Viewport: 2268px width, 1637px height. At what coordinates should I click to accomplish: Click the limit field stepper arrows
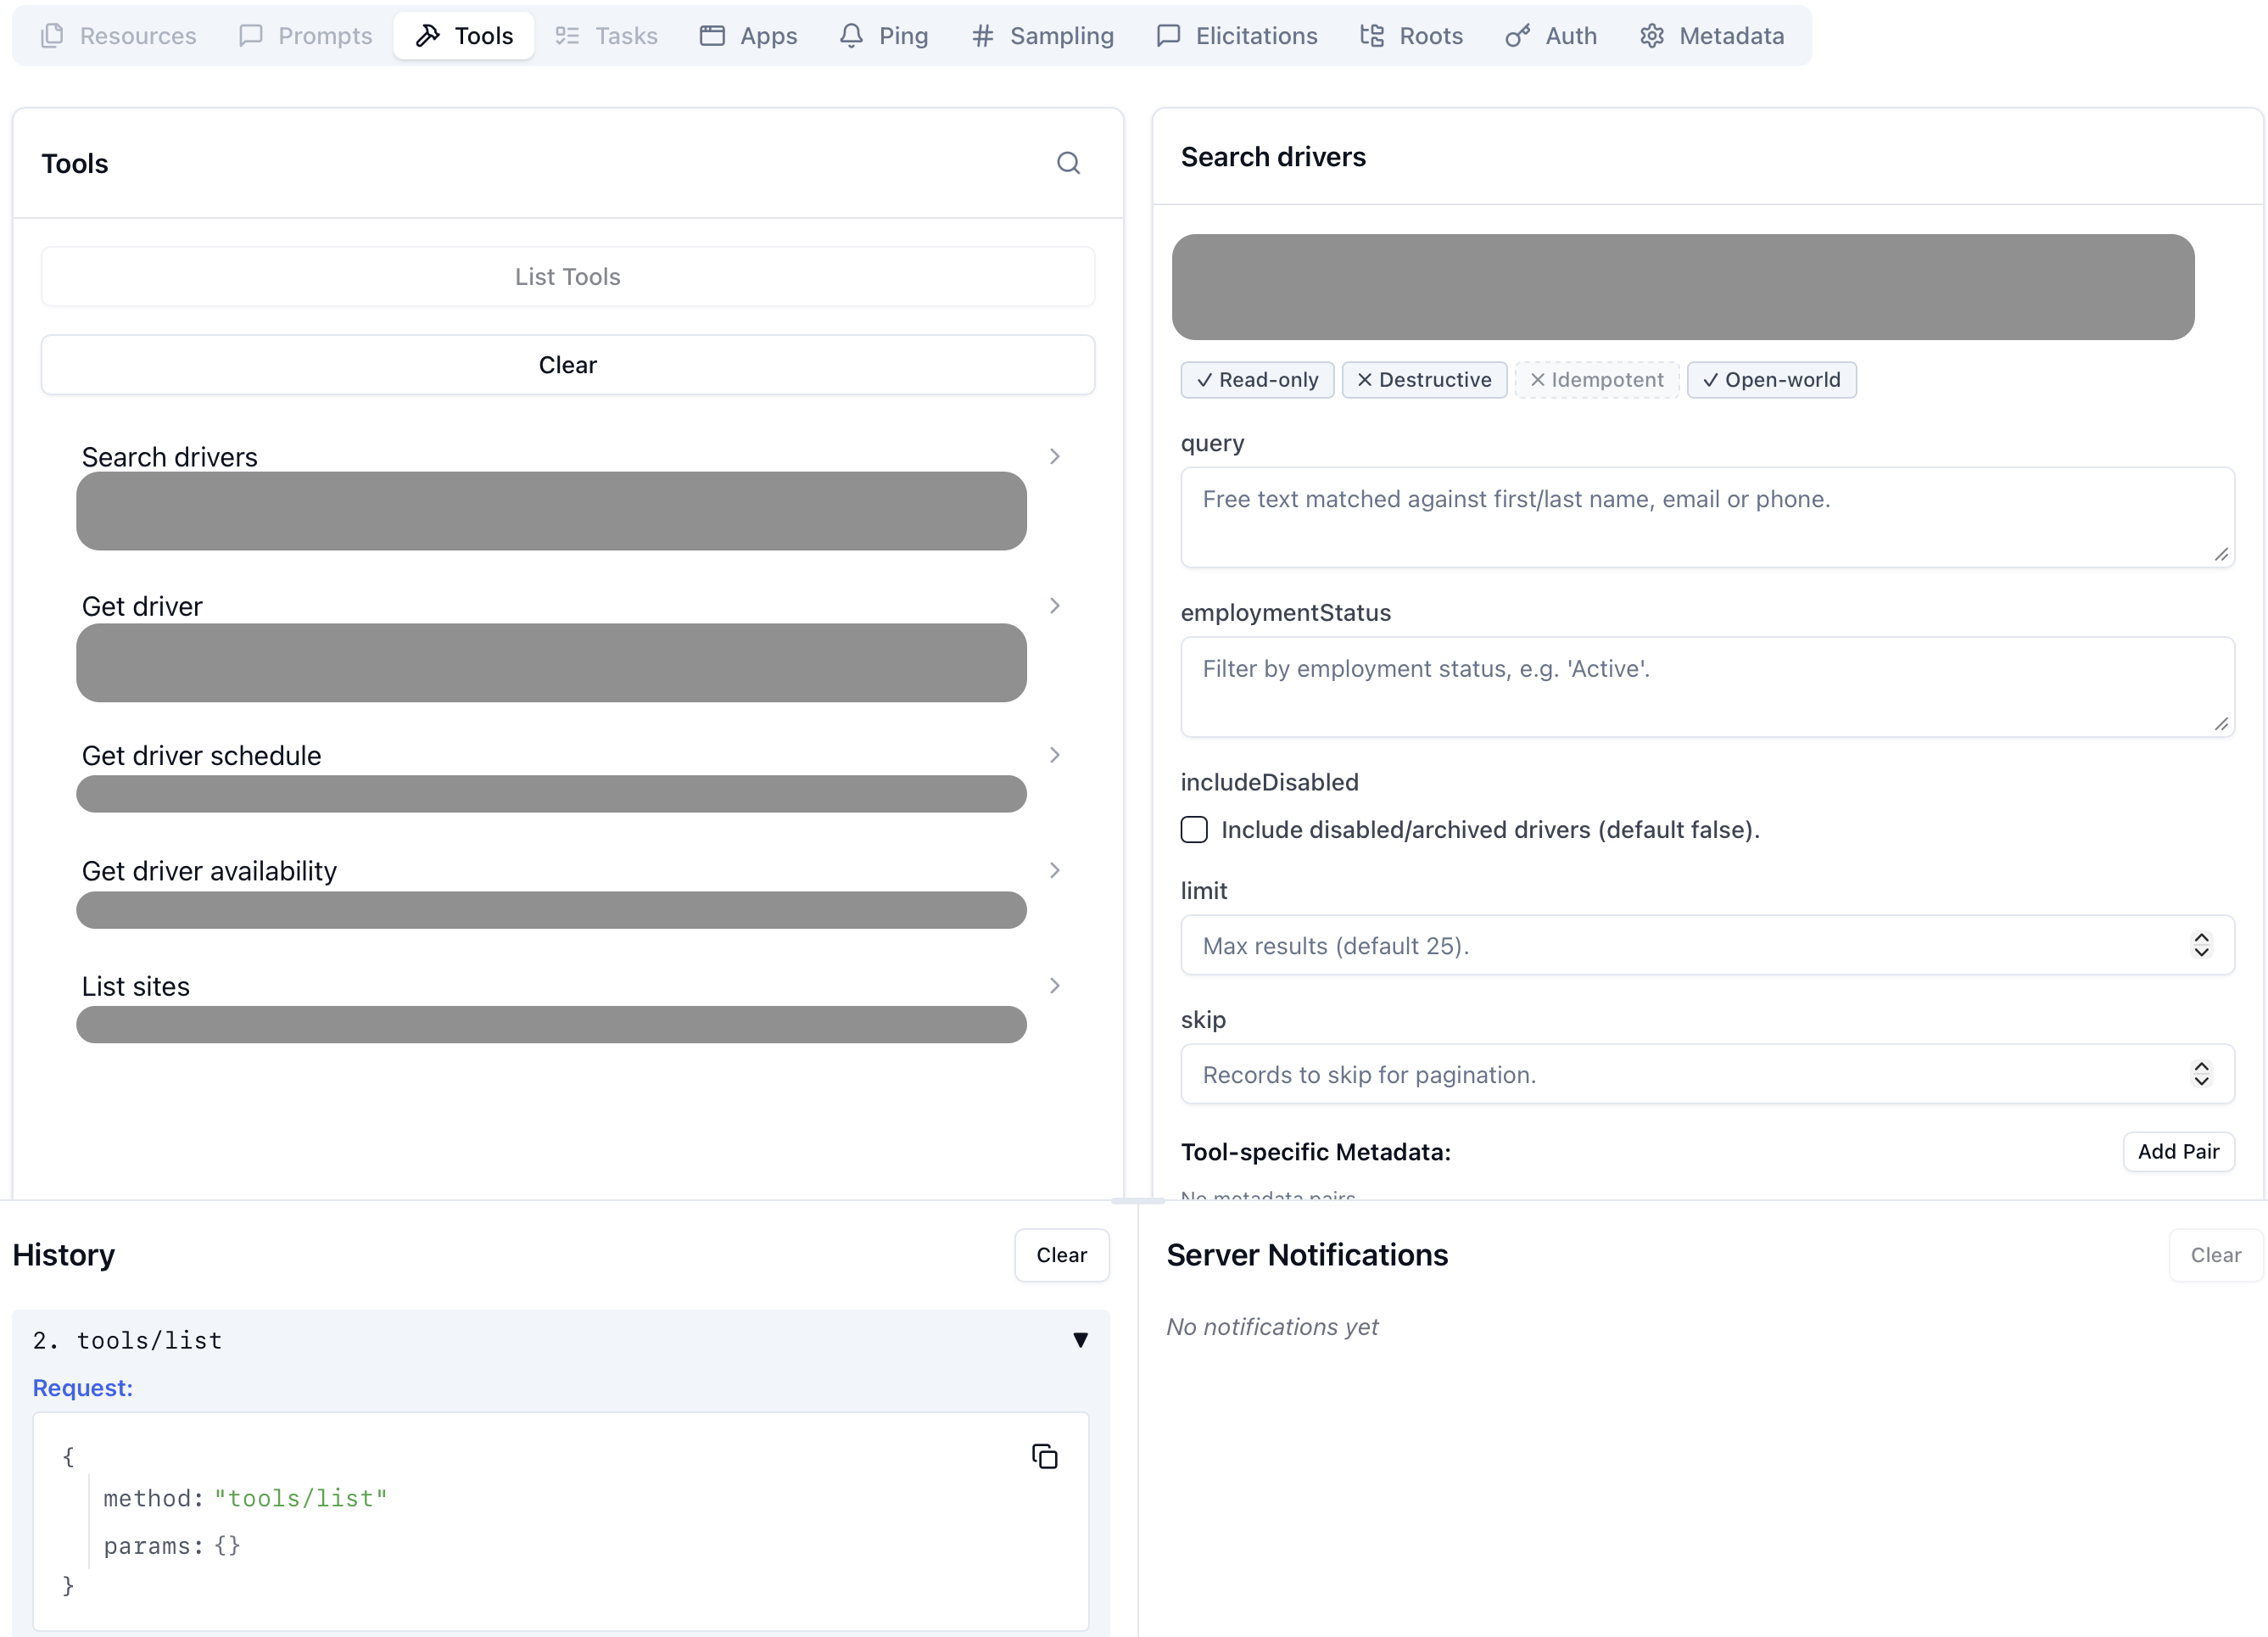[x=2201, y=945]
